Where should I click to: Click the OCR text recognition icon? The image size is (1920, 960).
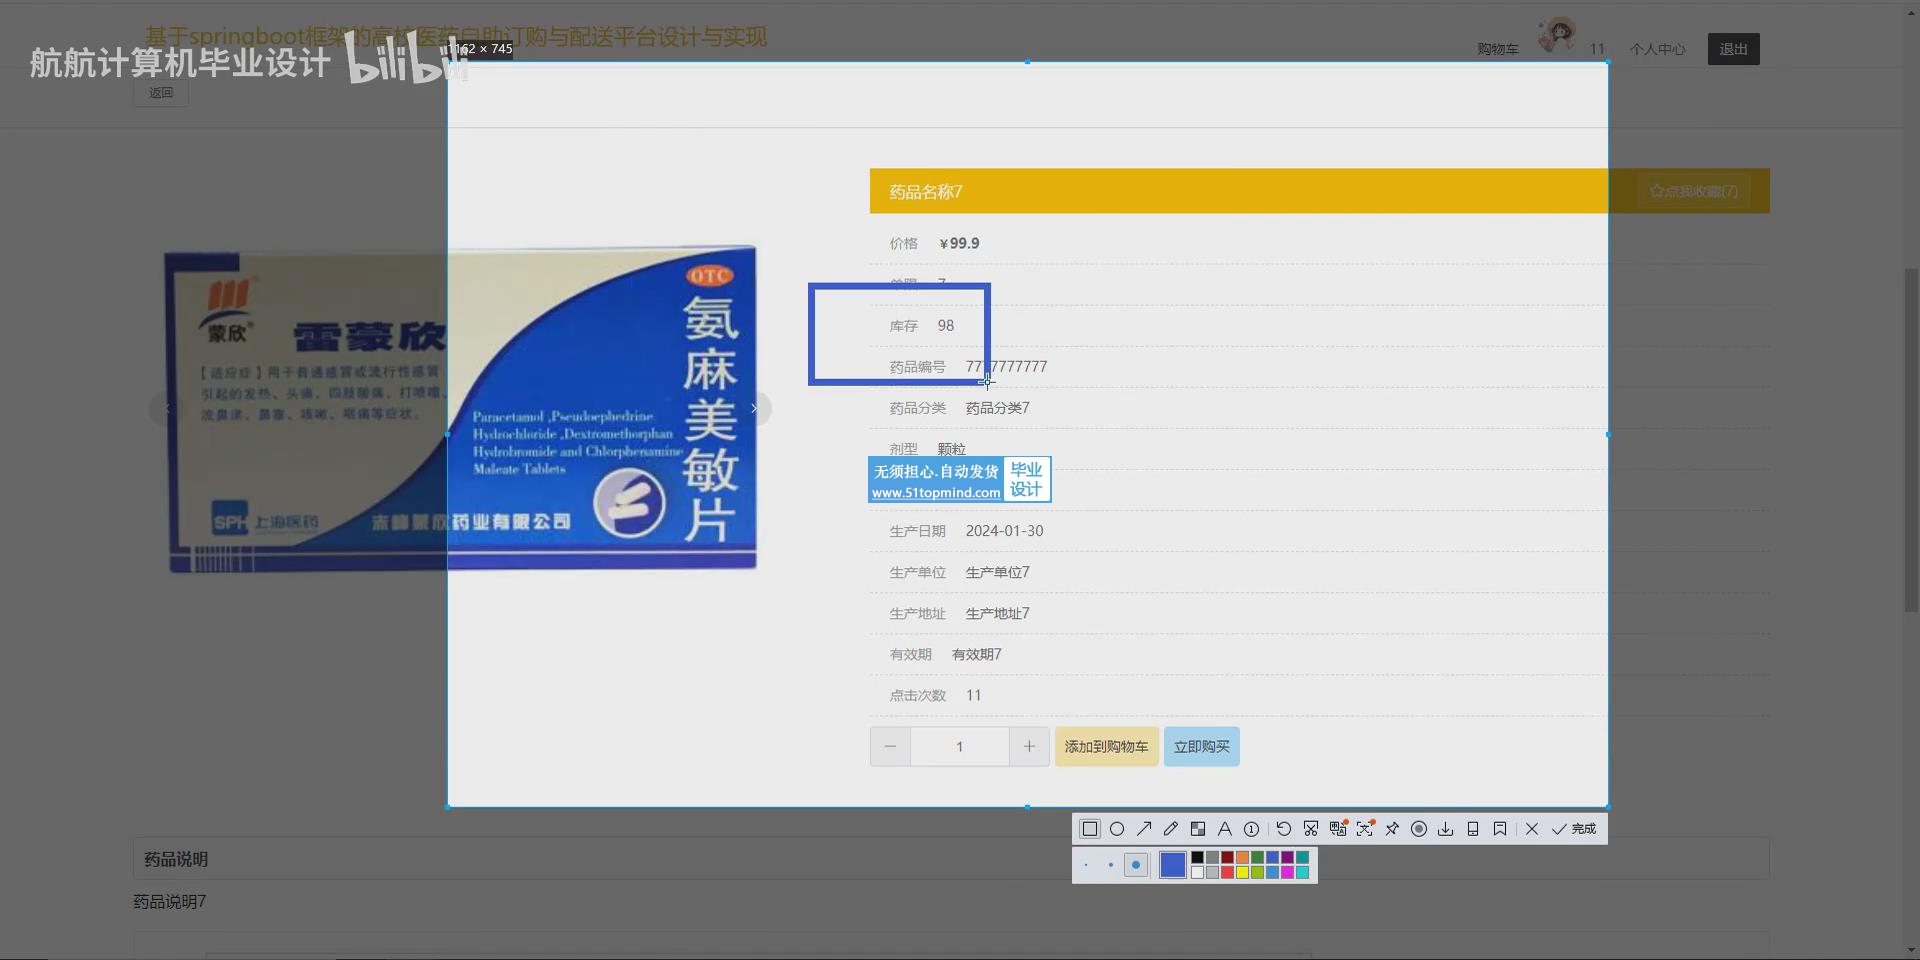(1365, 829)
